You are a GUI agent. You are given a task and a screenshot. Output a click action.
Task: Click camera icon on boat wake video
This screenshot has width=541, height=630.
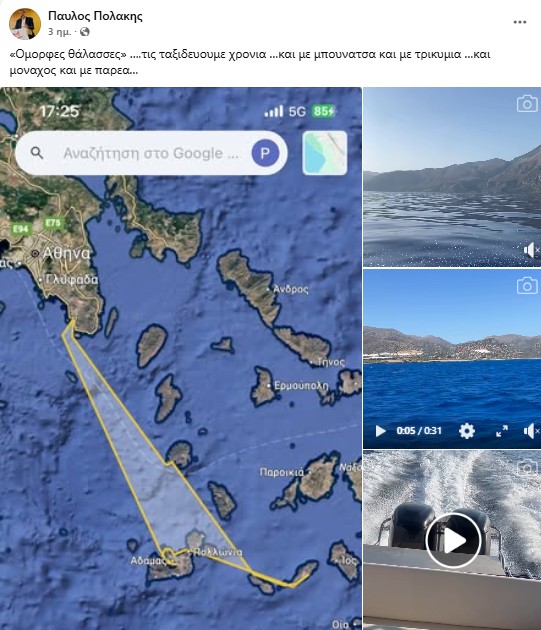click(x=527, y=467)
